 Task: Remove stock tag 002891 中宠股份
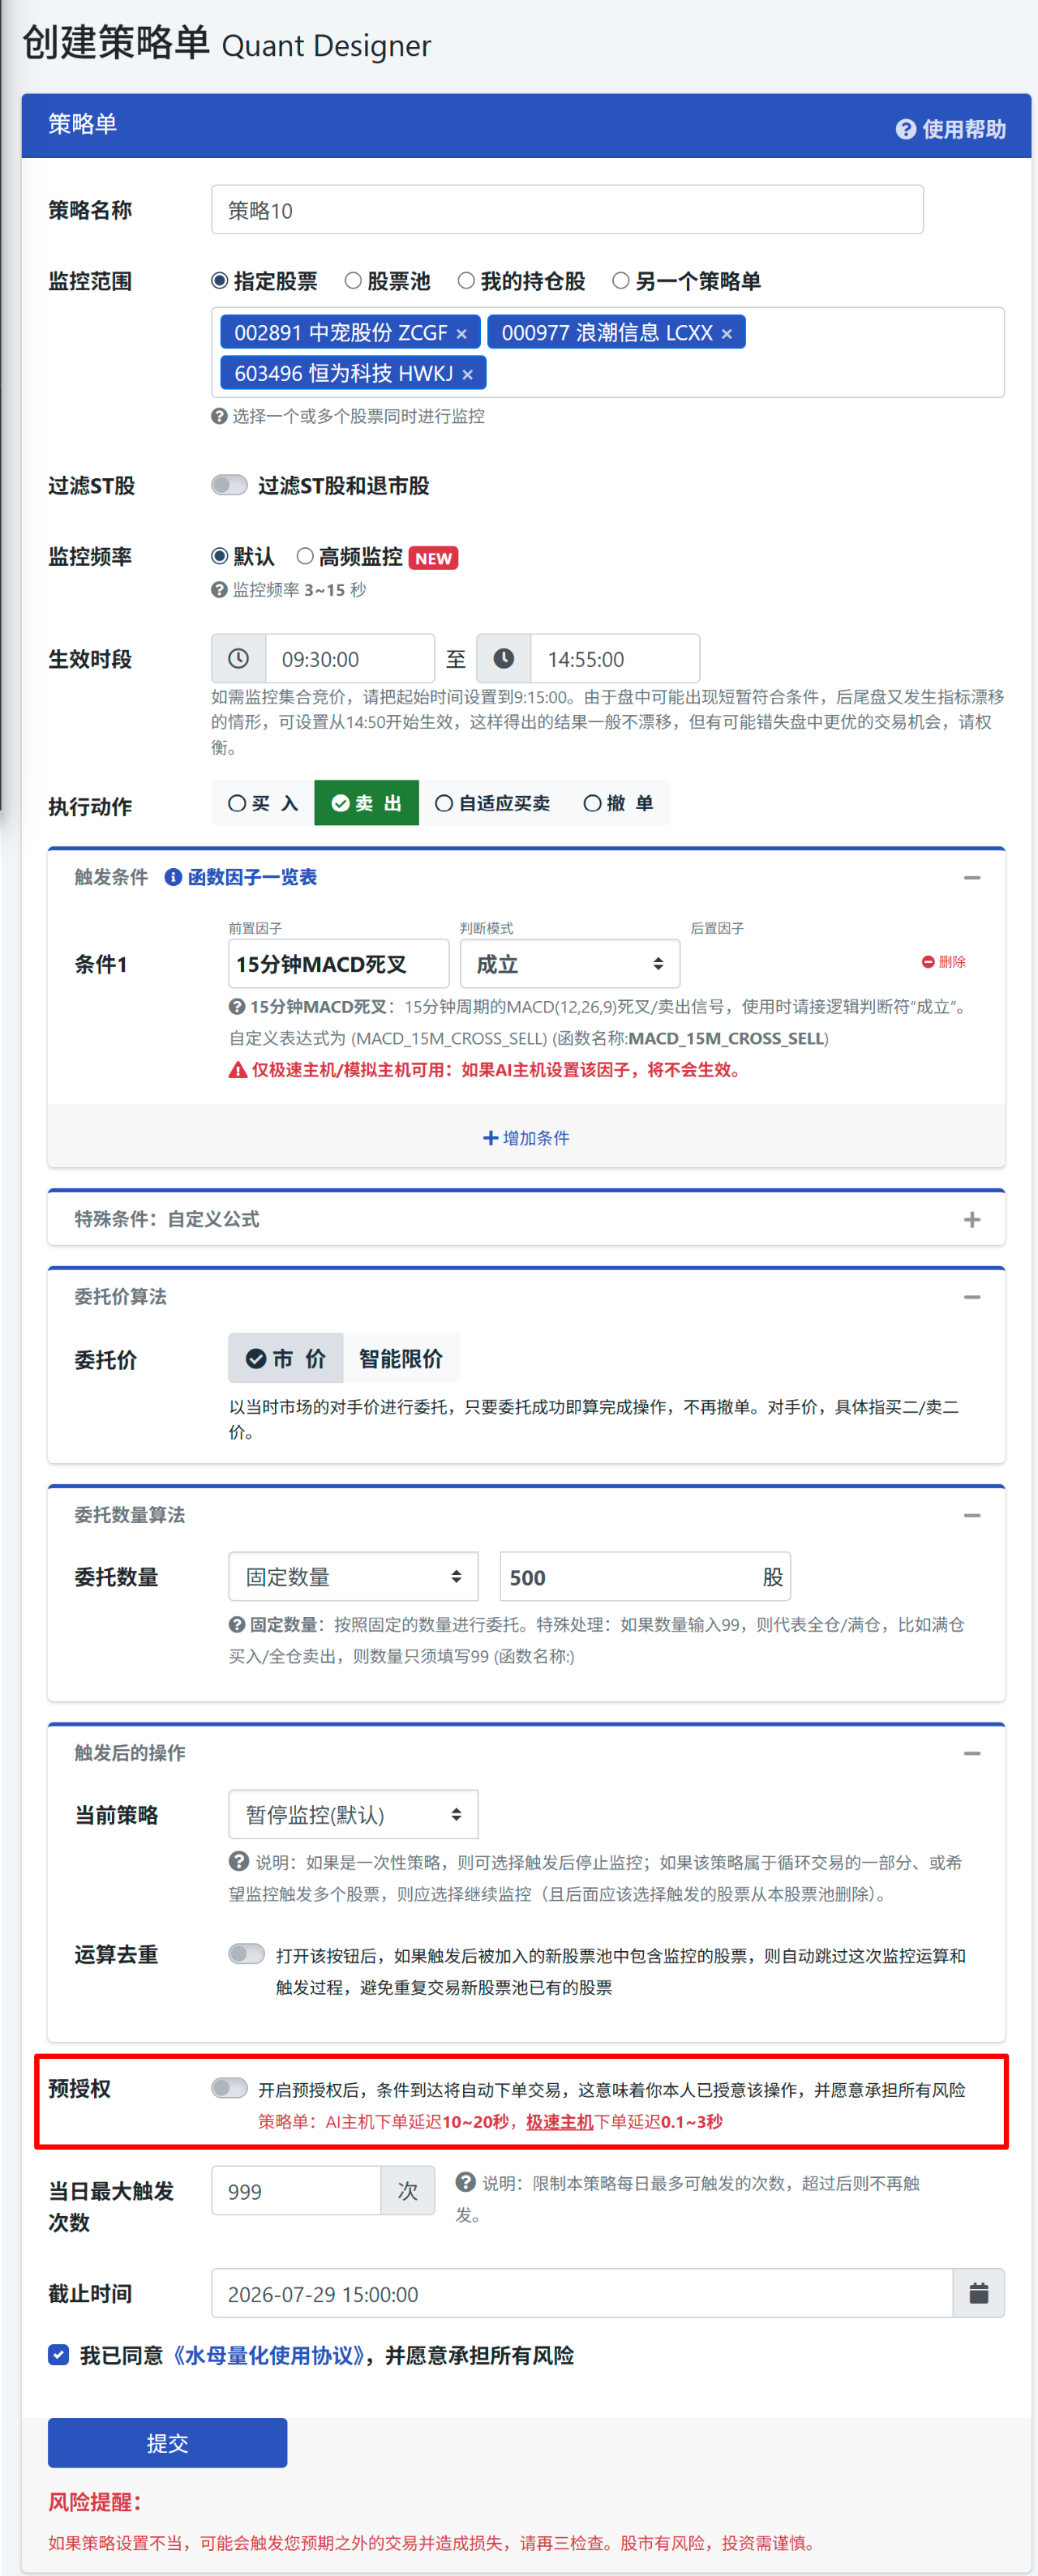tap(462, 333)
